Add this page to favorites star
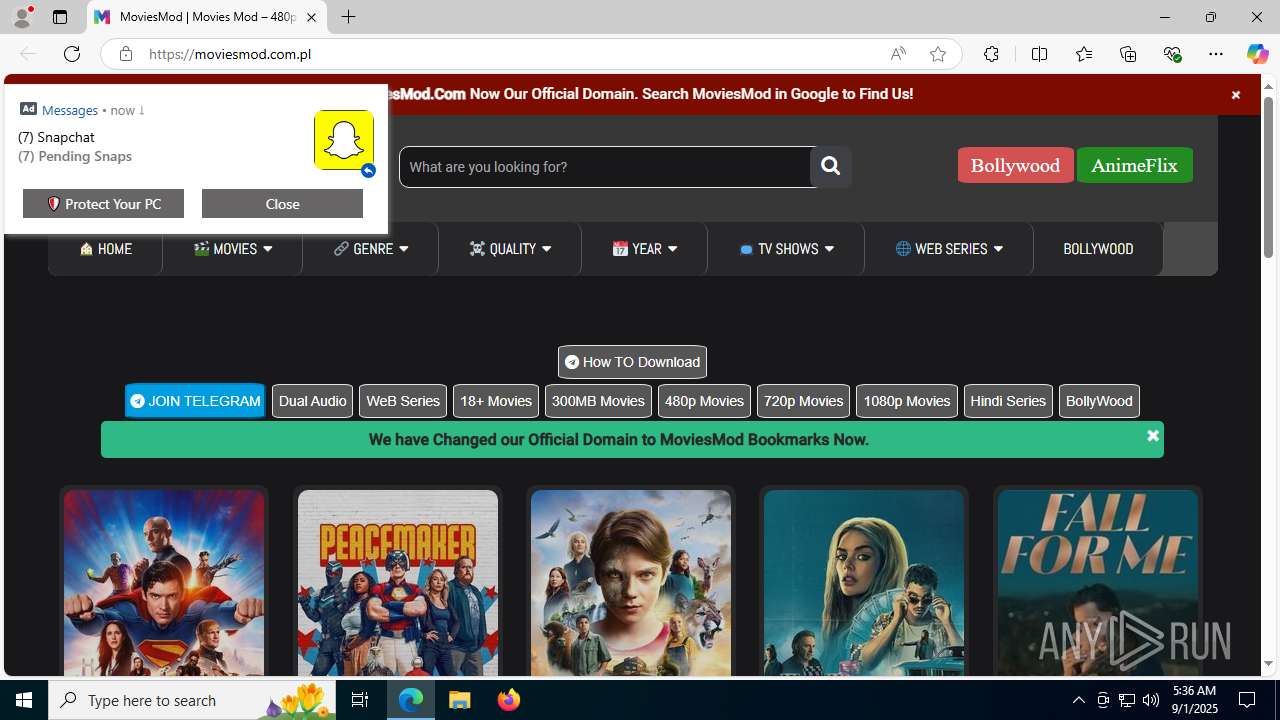Image resolution: width=1280 pixels, height=720 pixels. [938, 54]
